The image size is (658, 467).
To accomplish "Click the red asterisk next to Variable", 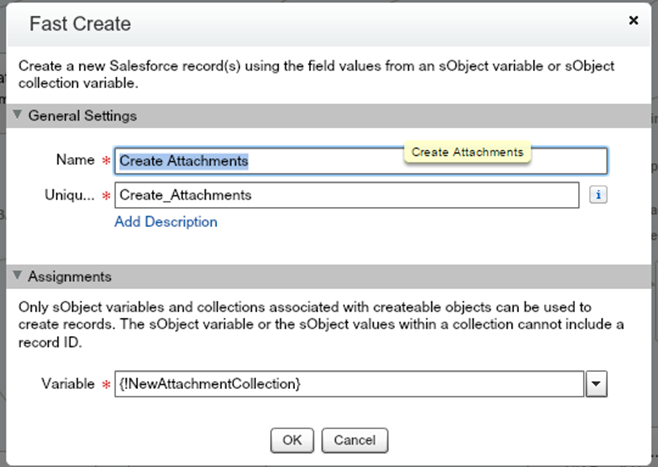I will (x=105, y=384).
